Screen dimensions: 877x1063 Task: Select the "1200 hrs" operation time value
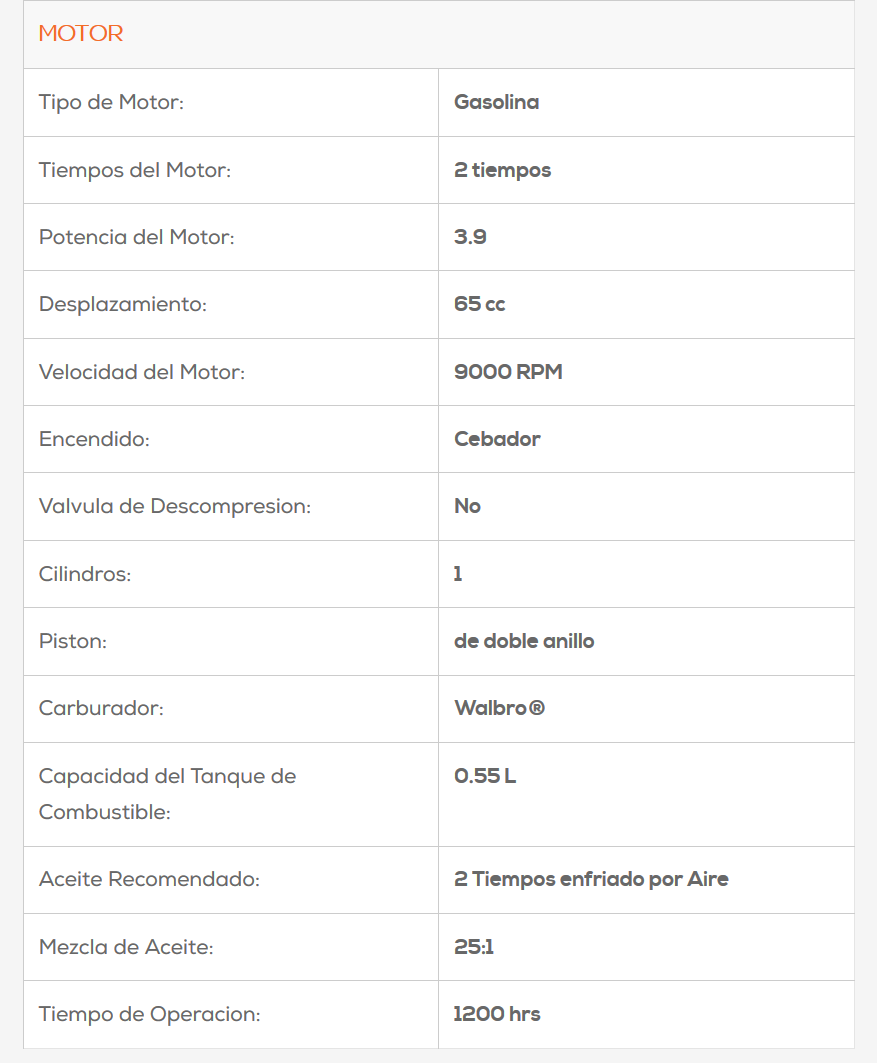[497, 1014]
